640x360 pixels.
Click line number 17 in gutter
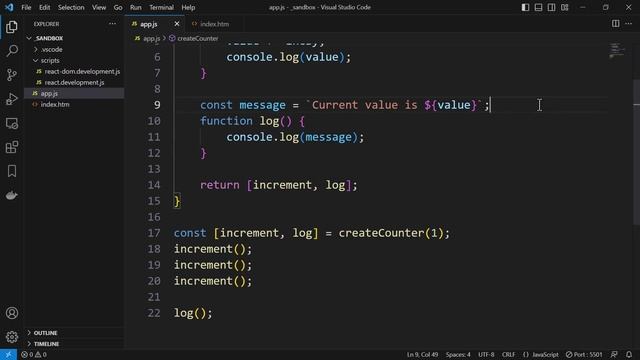point(154,233)
